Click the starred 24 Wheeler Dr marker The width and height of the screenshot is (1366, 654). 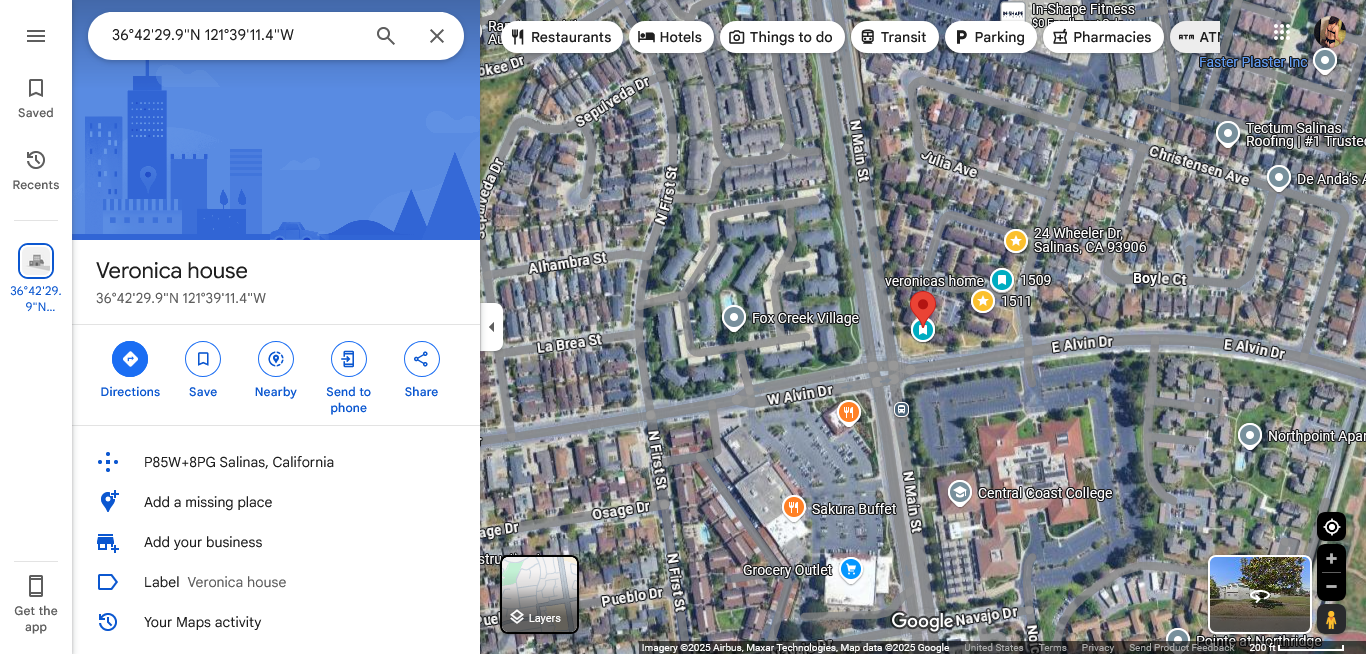tap(1016, 241)
